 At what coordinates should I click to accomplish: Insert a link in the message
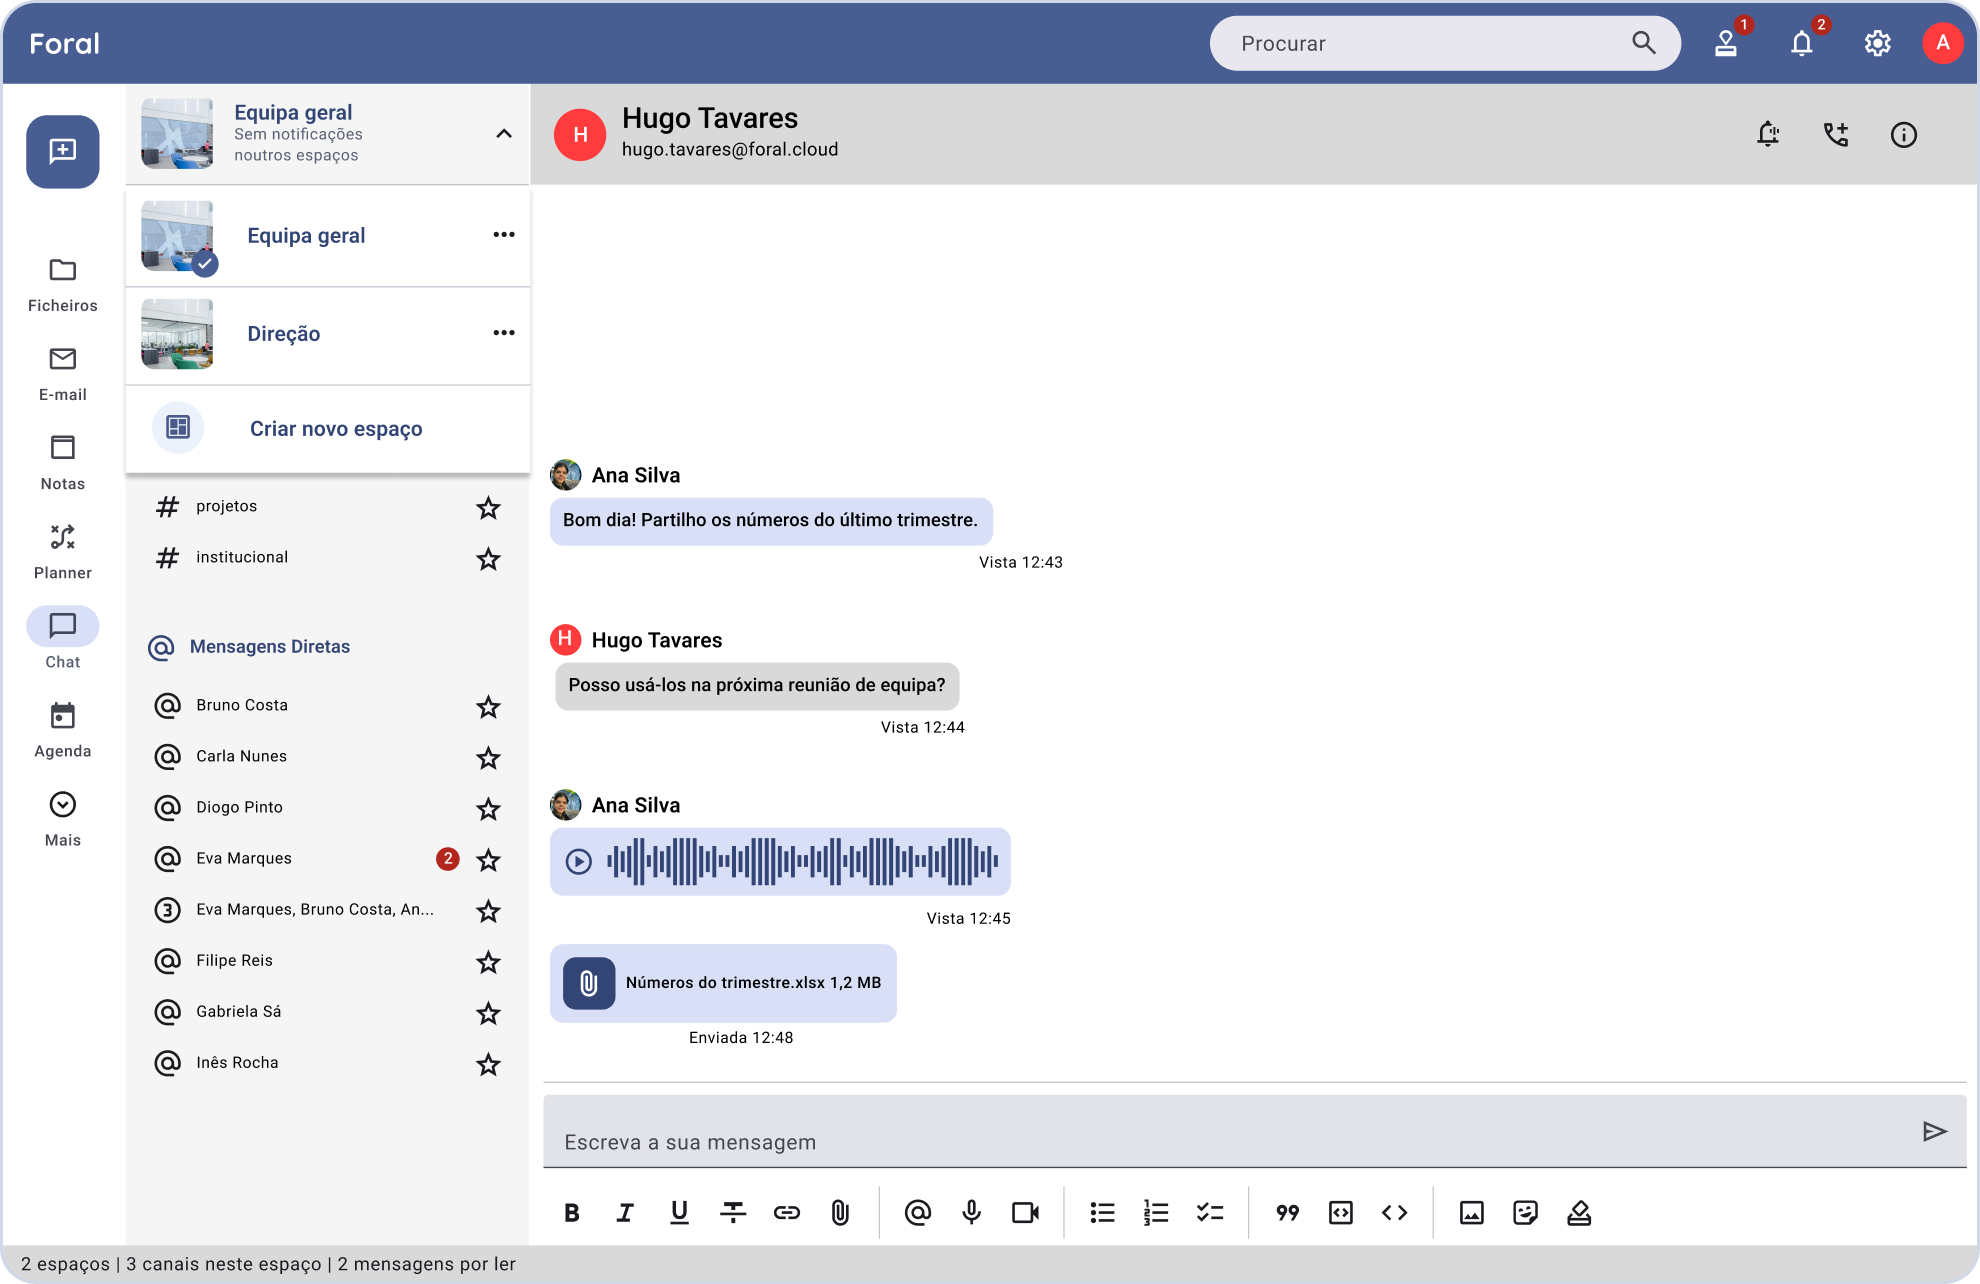787,1213
